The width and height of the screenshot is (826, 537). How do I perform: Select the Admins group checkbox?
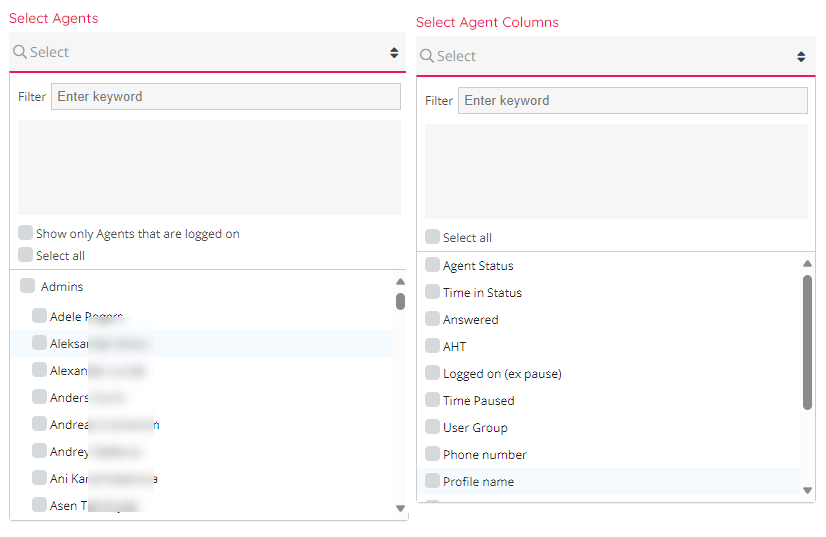pos(27,286)
